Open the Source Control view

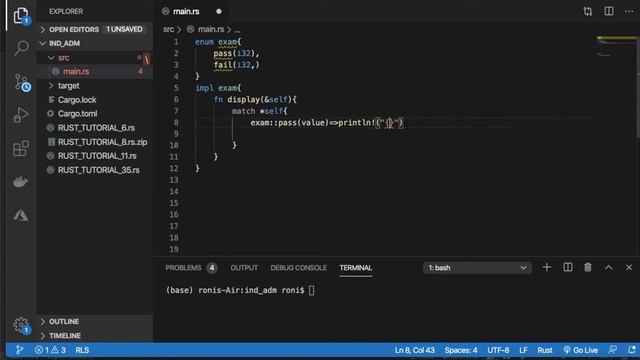tap(22, 82)
